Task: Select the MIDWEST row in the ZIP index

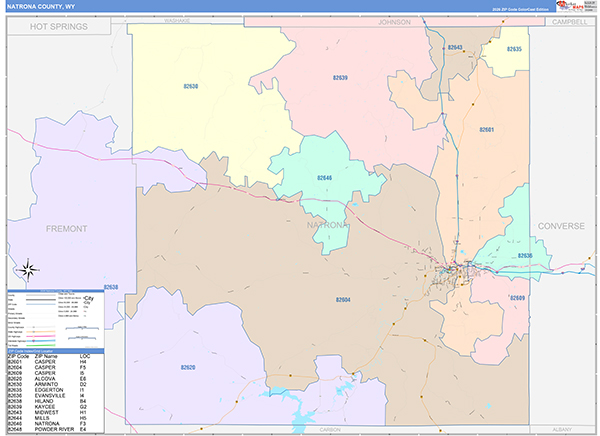Action: [x=47, y=413]
